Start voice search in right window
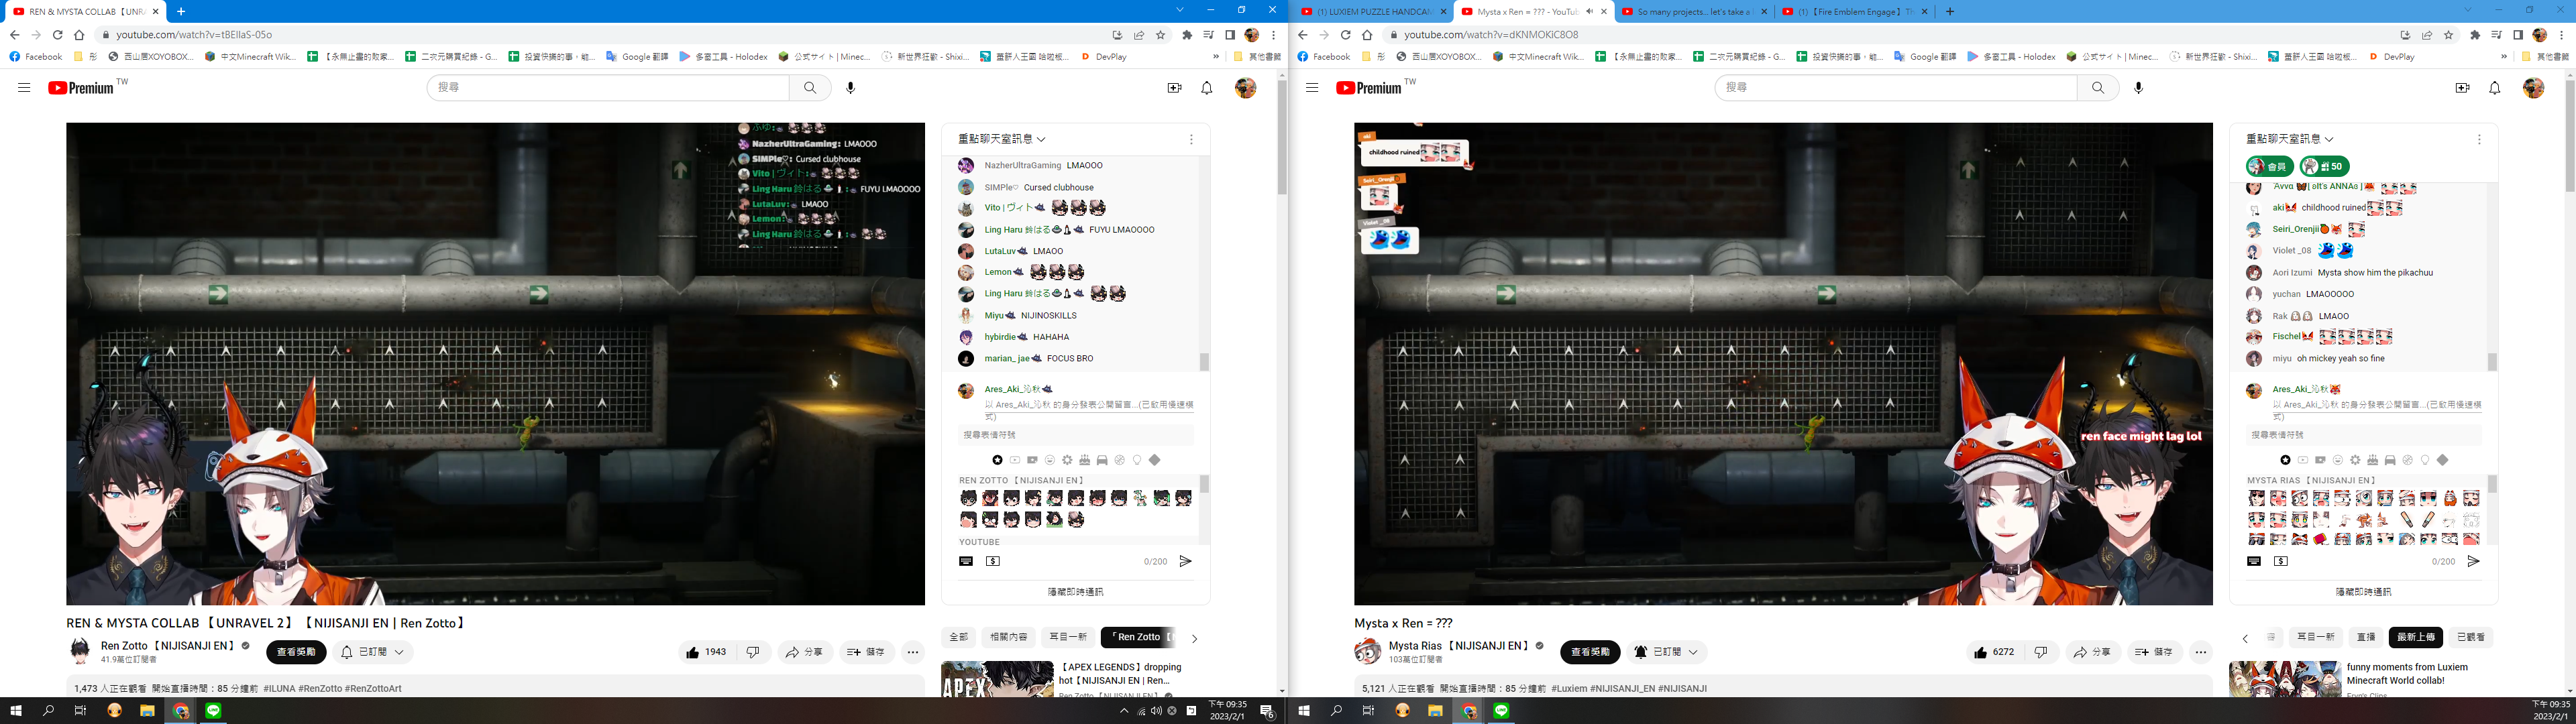The height and width of the screenshot is (724, 2576). point(2139,88)
